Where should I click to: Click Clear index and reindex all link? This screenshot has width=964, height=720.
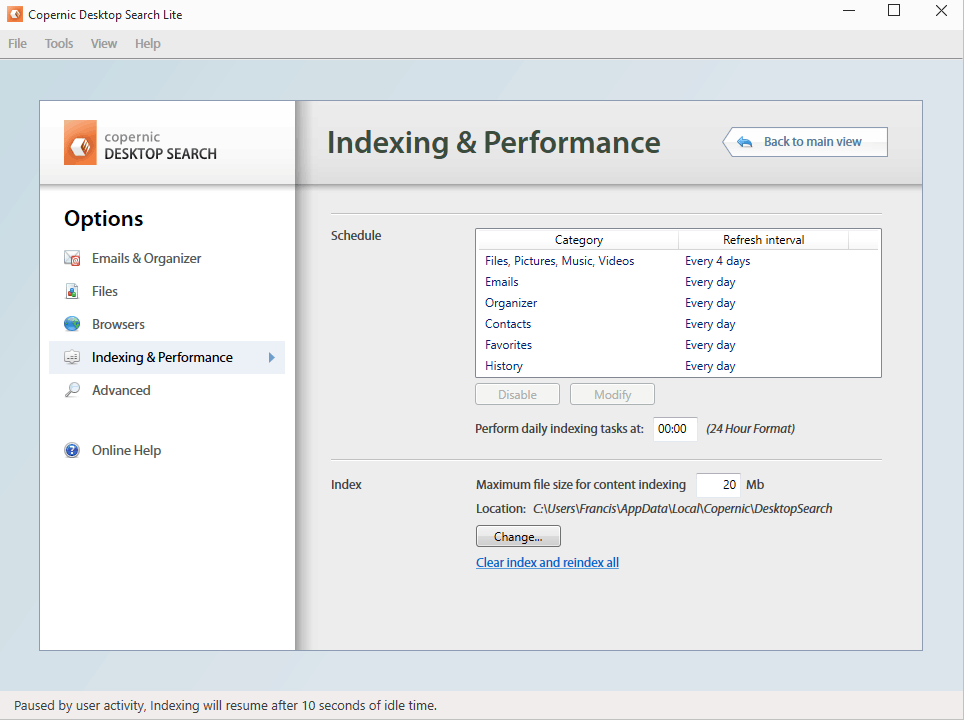pyautogui.click(x=547, y=563)
